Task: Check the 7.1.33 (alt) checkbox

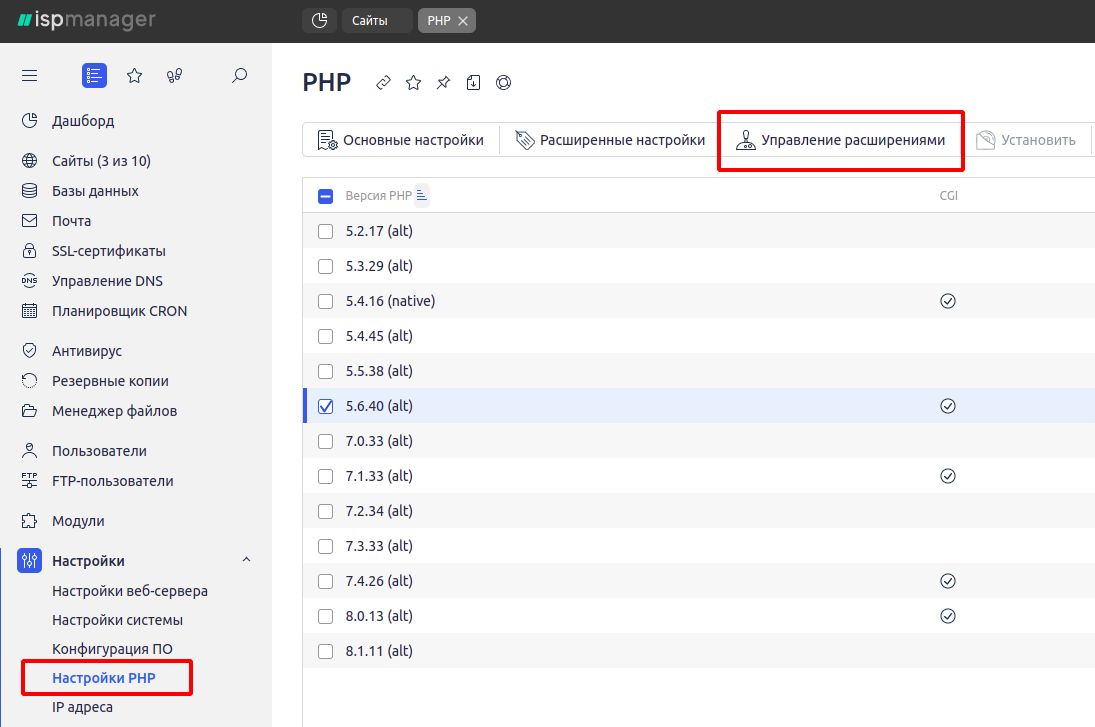Action: coord(325,476)
